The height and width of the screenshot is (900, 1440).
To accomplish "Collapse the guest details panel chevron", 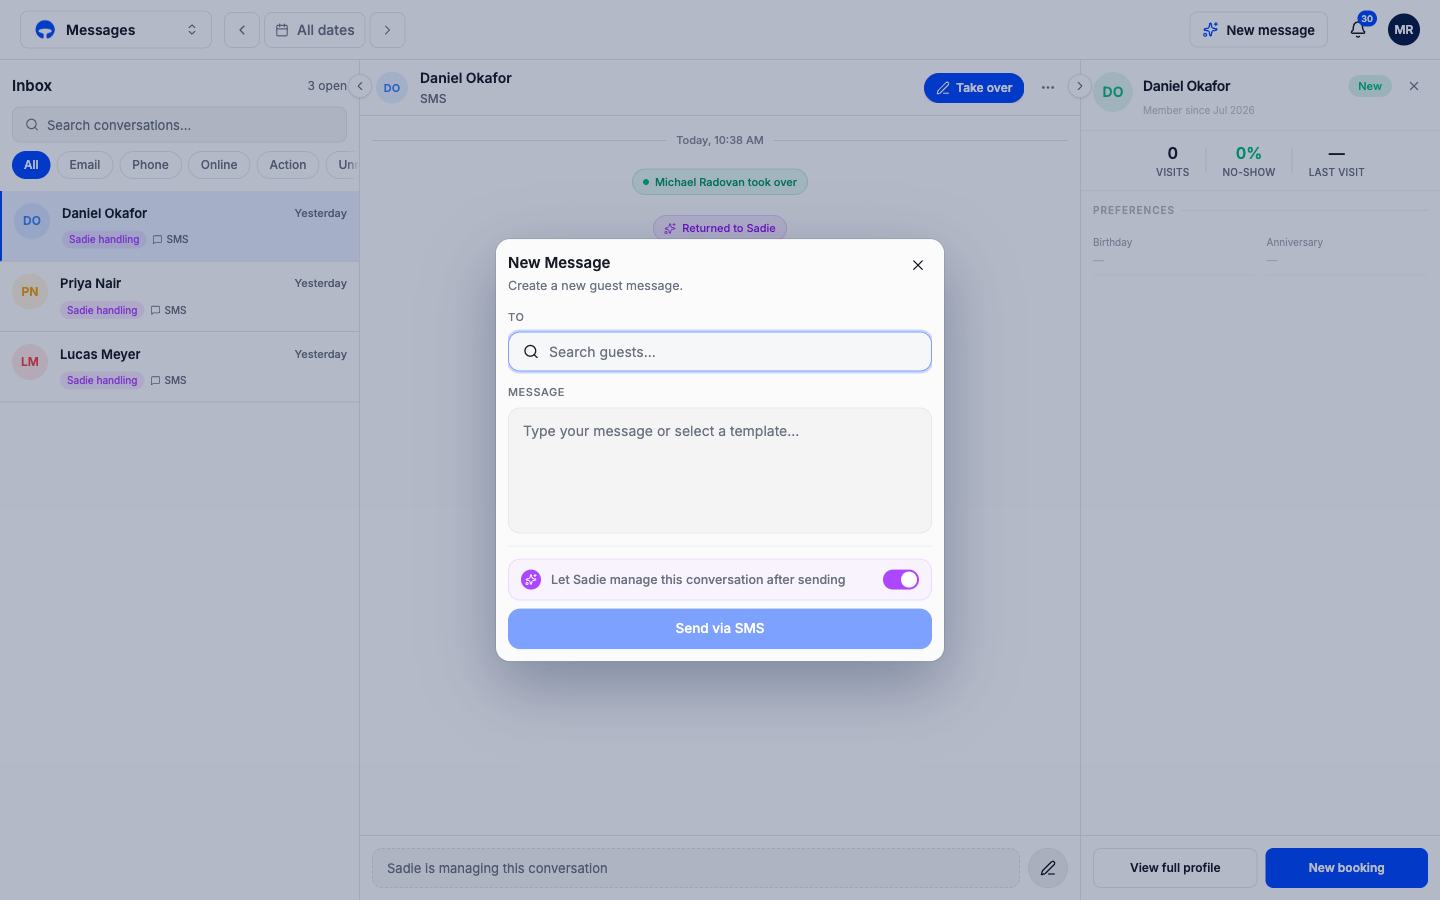I will point(1080,86).
